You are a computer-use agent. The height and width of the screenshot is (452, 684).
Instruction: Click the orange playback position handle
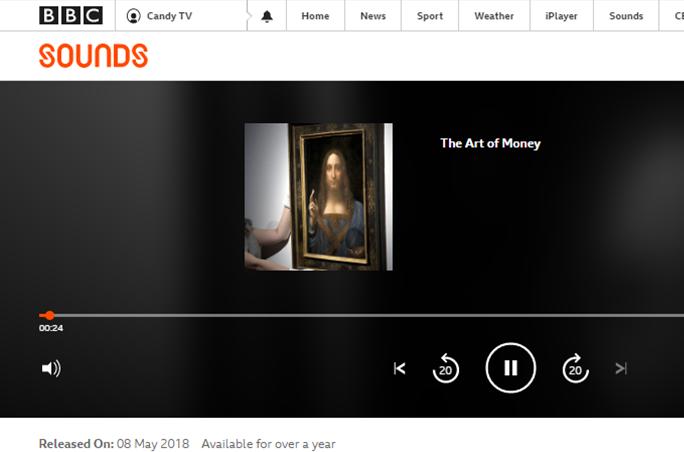point(50,315)
